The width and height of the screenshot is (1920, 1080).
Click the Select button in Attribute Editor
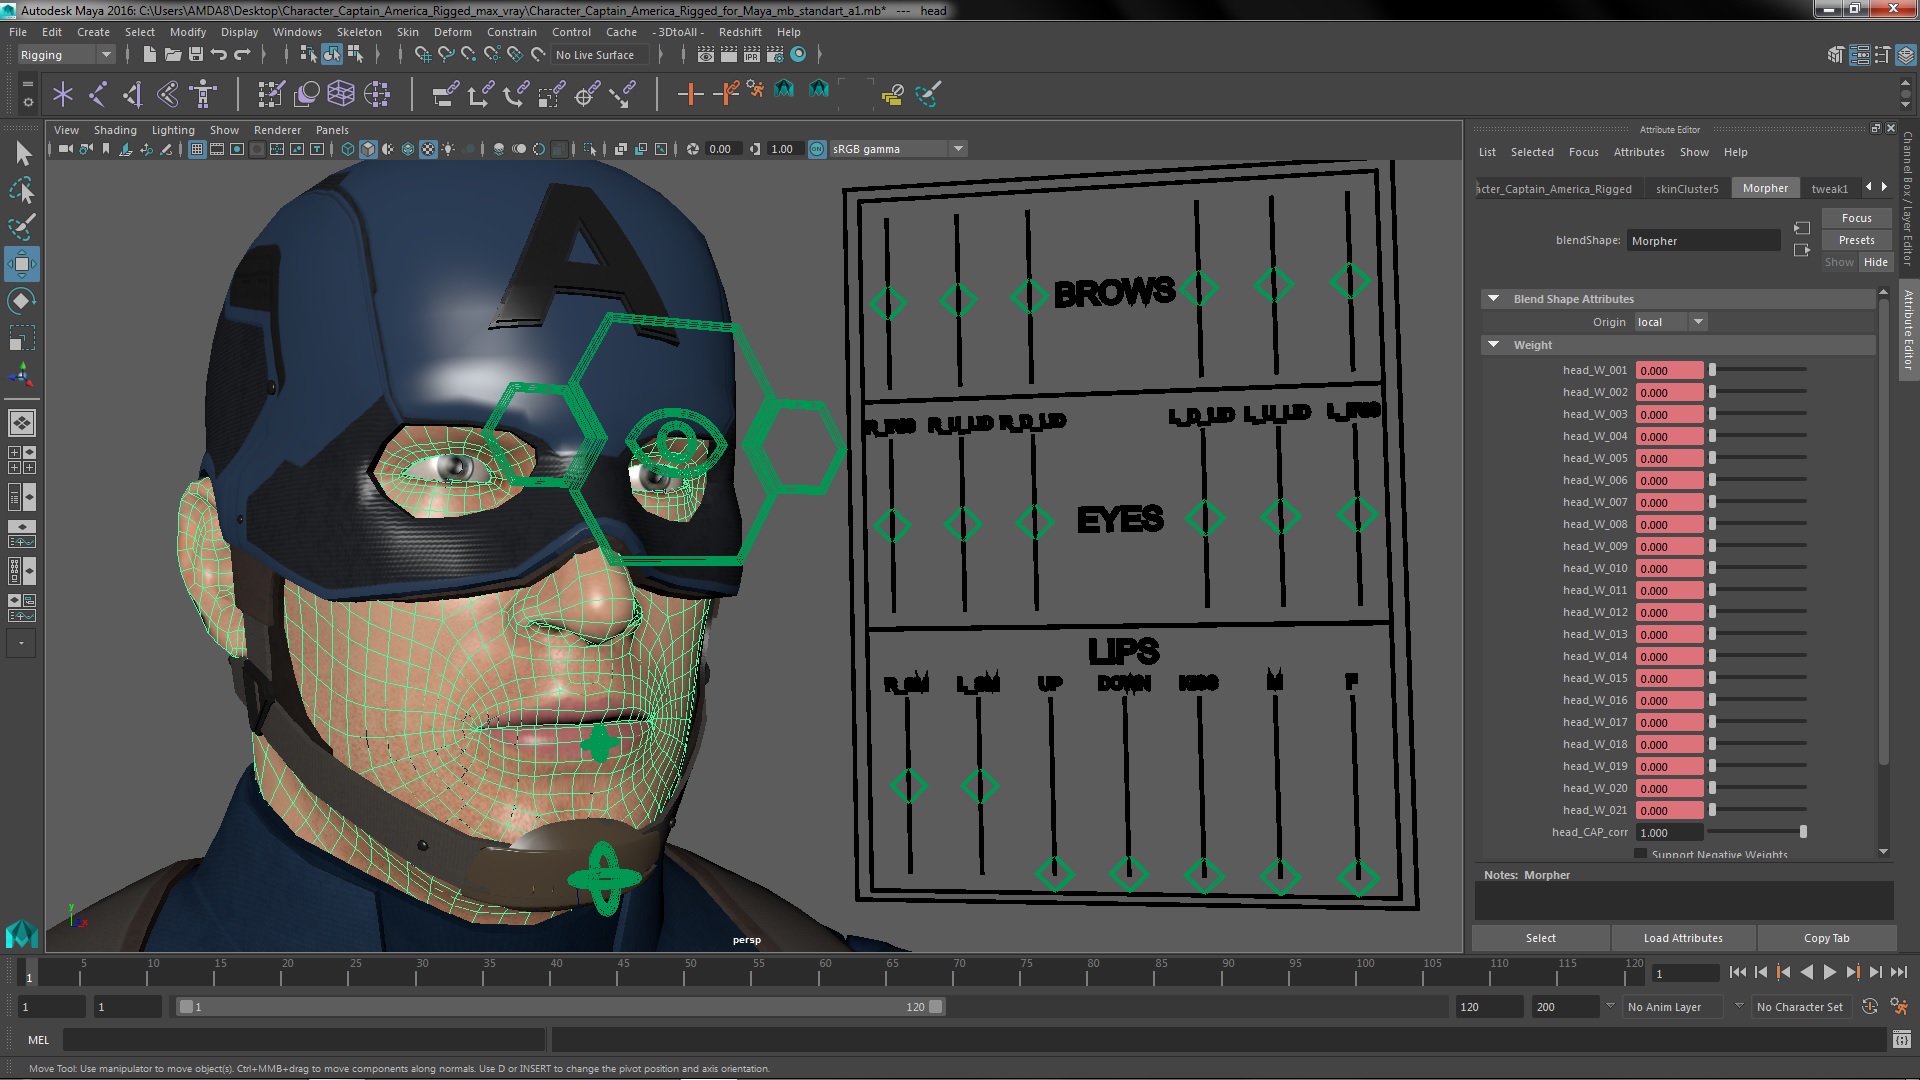(x=1540, y=938)
